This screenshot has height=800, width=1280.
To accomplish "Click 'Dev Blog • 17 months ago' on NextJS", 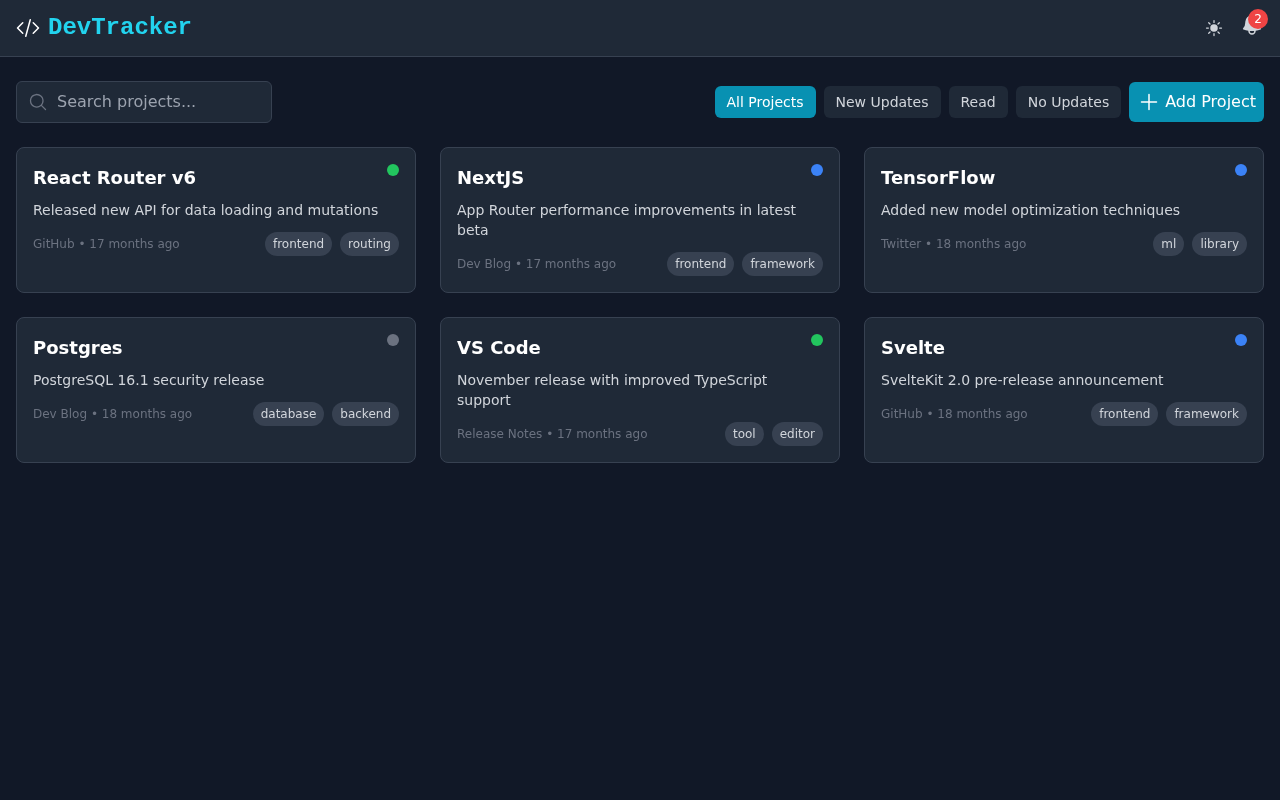I will click(536, 264).
